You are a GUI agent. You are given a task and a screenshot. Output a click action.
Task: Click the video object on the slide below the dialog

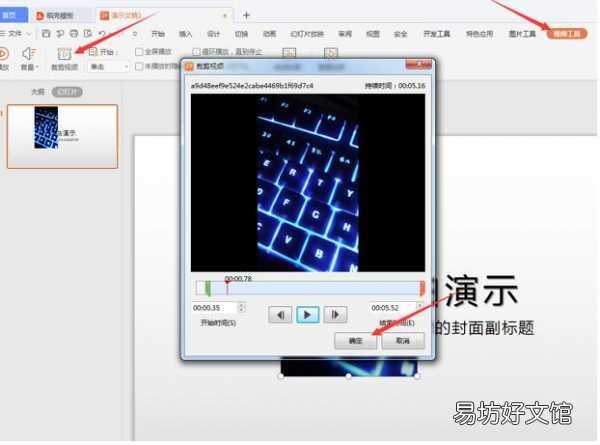(x=348, y=367)
